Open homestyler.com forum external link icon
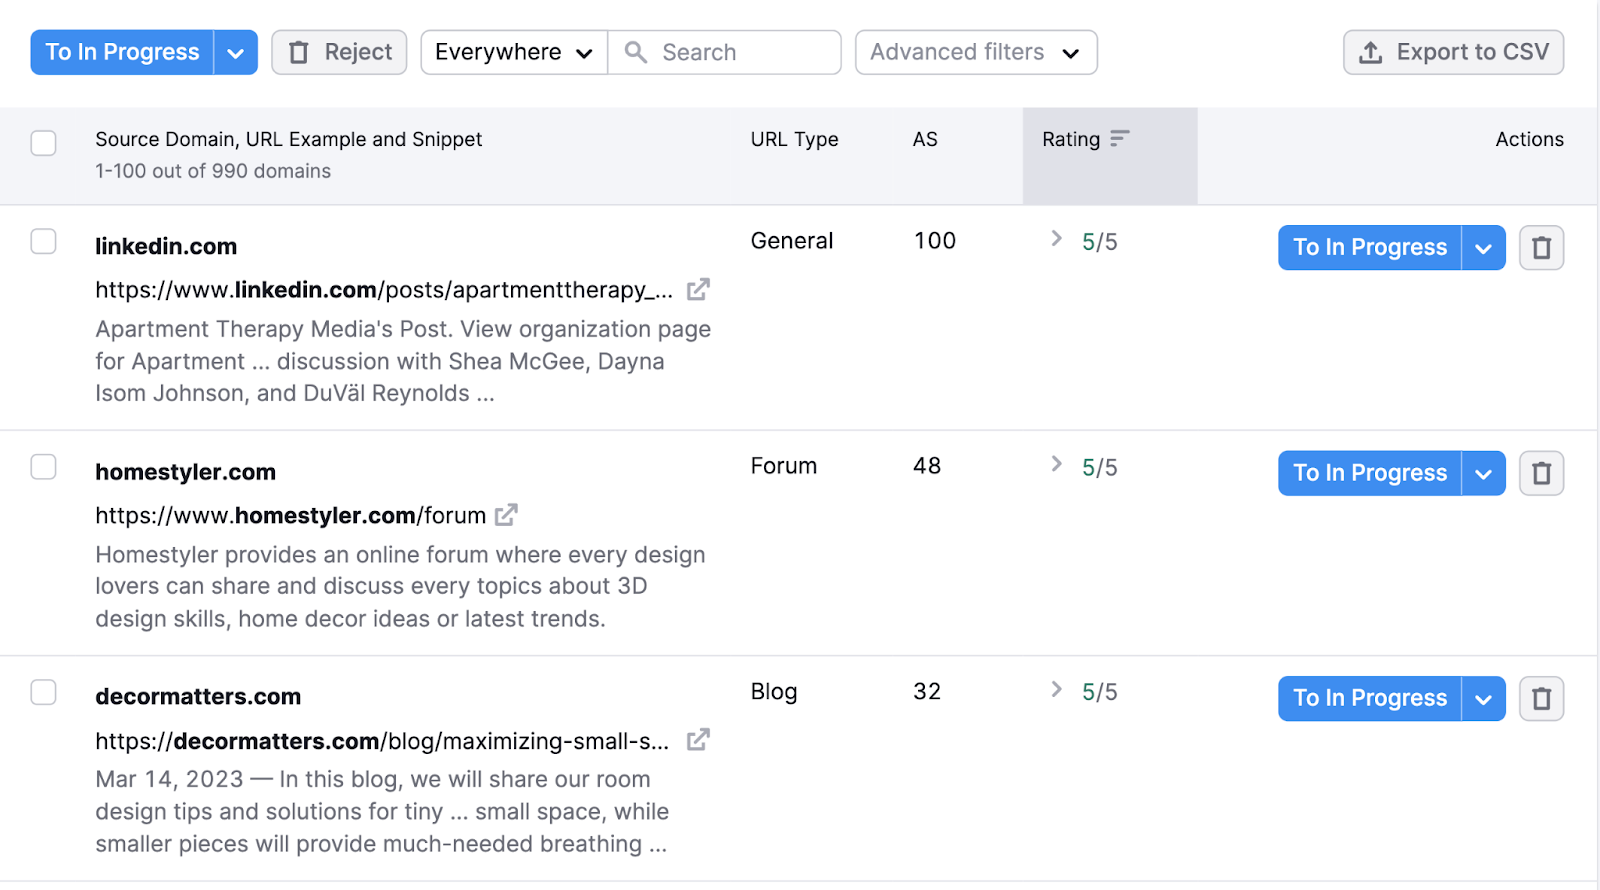 506,515
